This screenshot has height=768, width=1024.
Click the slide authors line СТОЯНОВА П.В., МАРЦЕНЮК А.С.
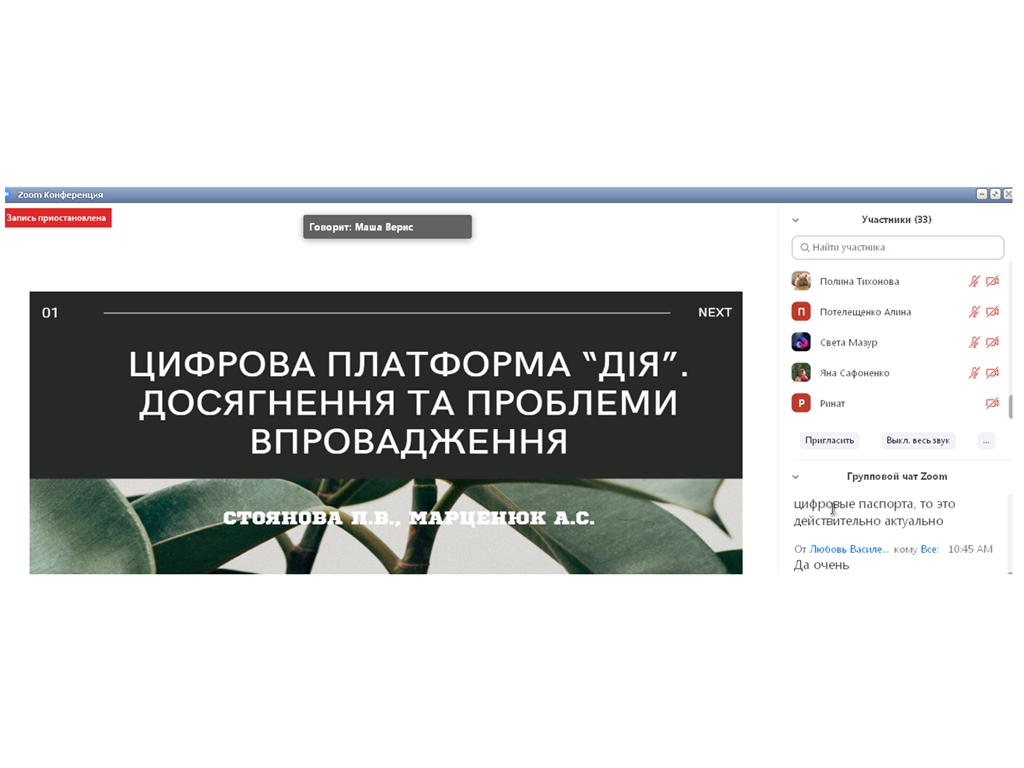tap(409, 519)
